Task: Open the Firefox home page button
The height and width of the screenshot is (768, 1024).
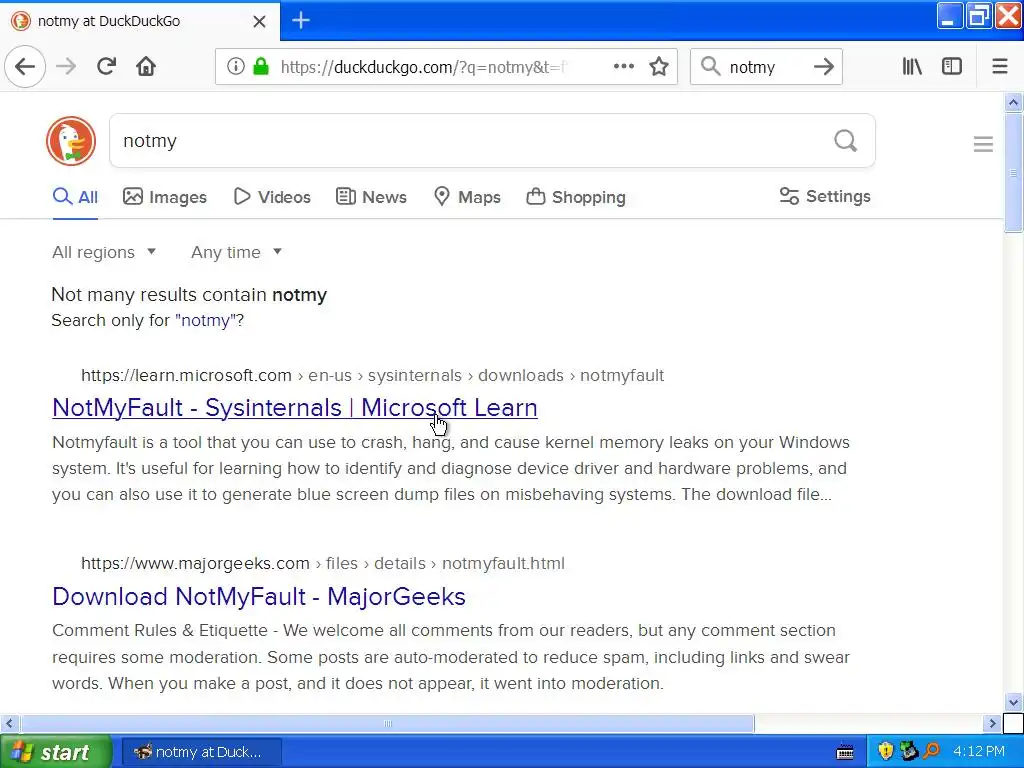Action: point(146,66)
